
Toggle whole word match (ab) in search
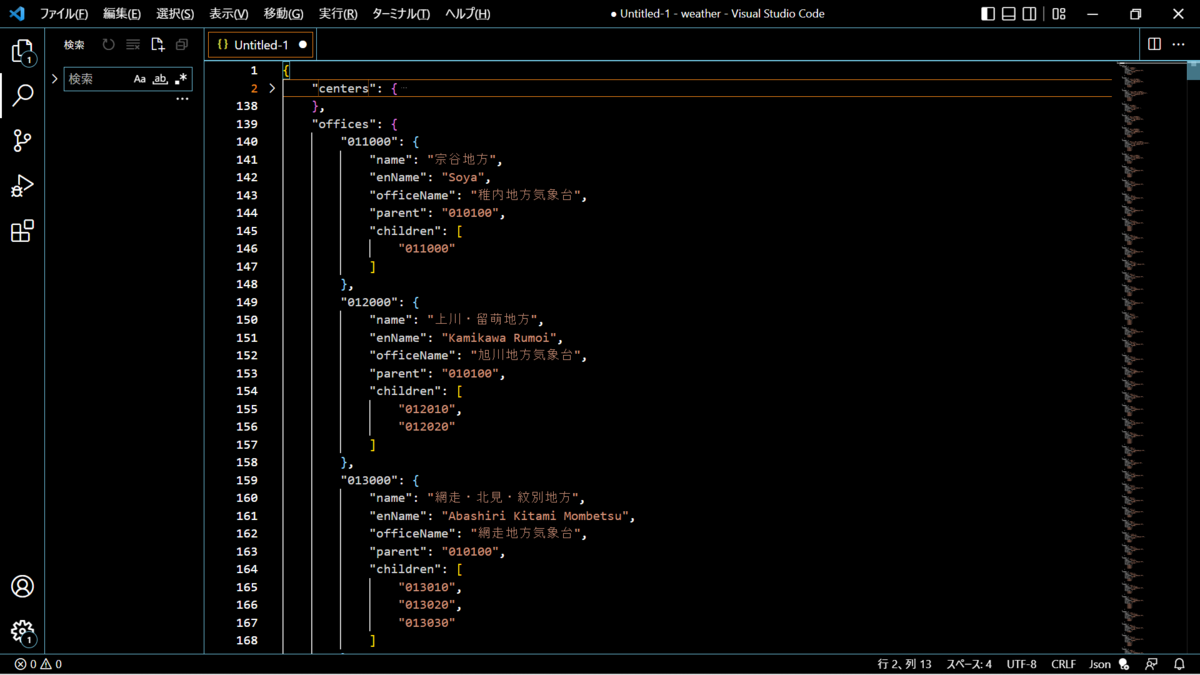(160, 79)
